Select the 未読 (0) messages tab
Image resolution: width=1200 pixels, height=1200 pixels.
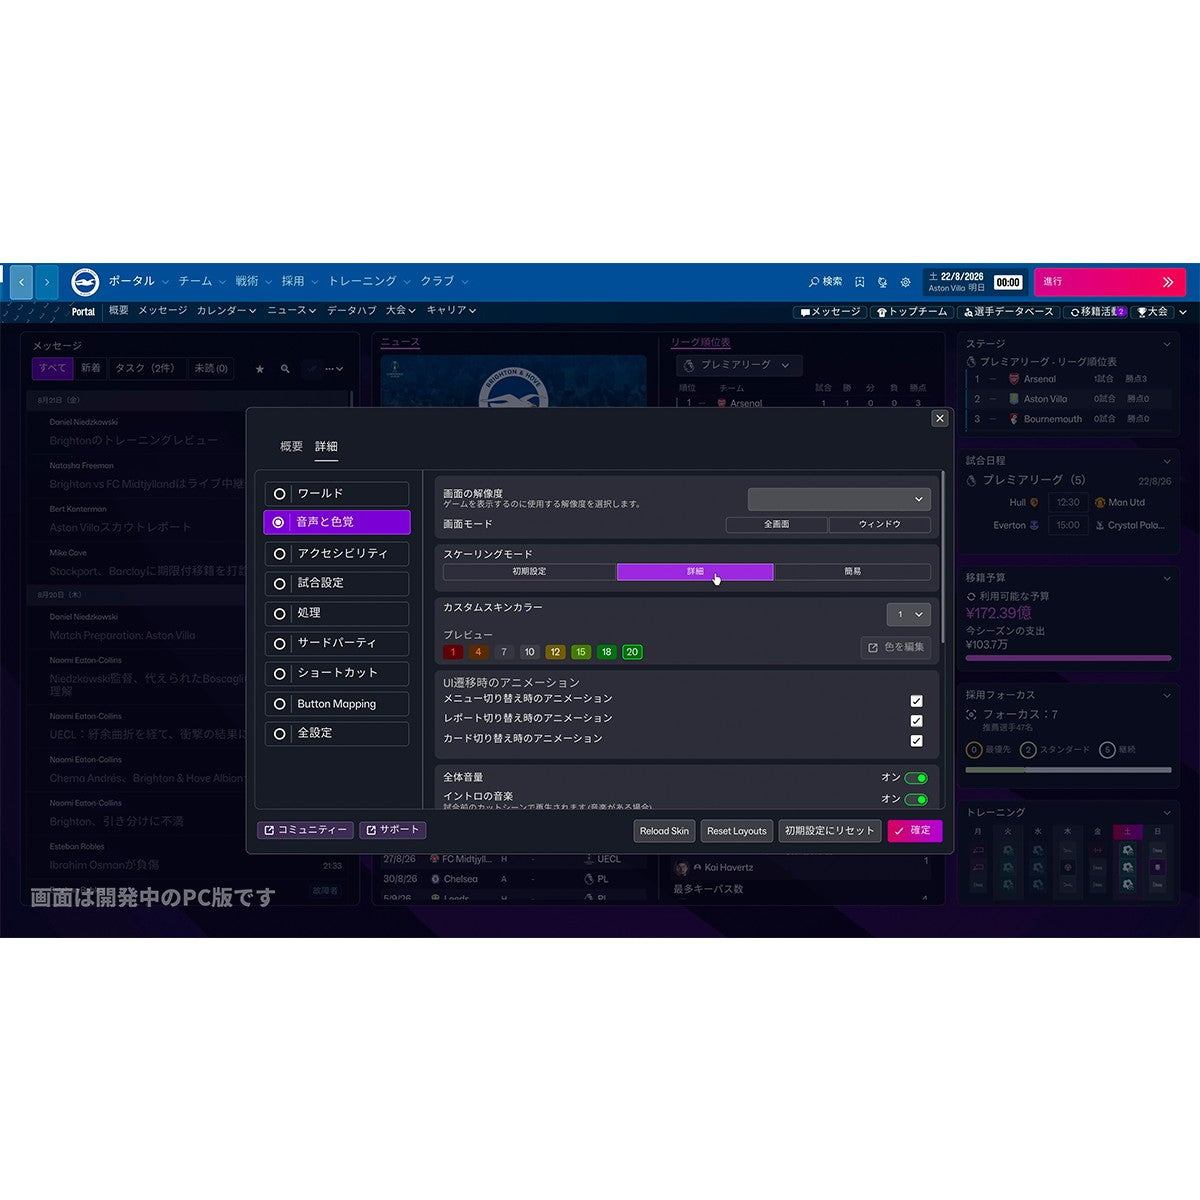tap(211, 369)
